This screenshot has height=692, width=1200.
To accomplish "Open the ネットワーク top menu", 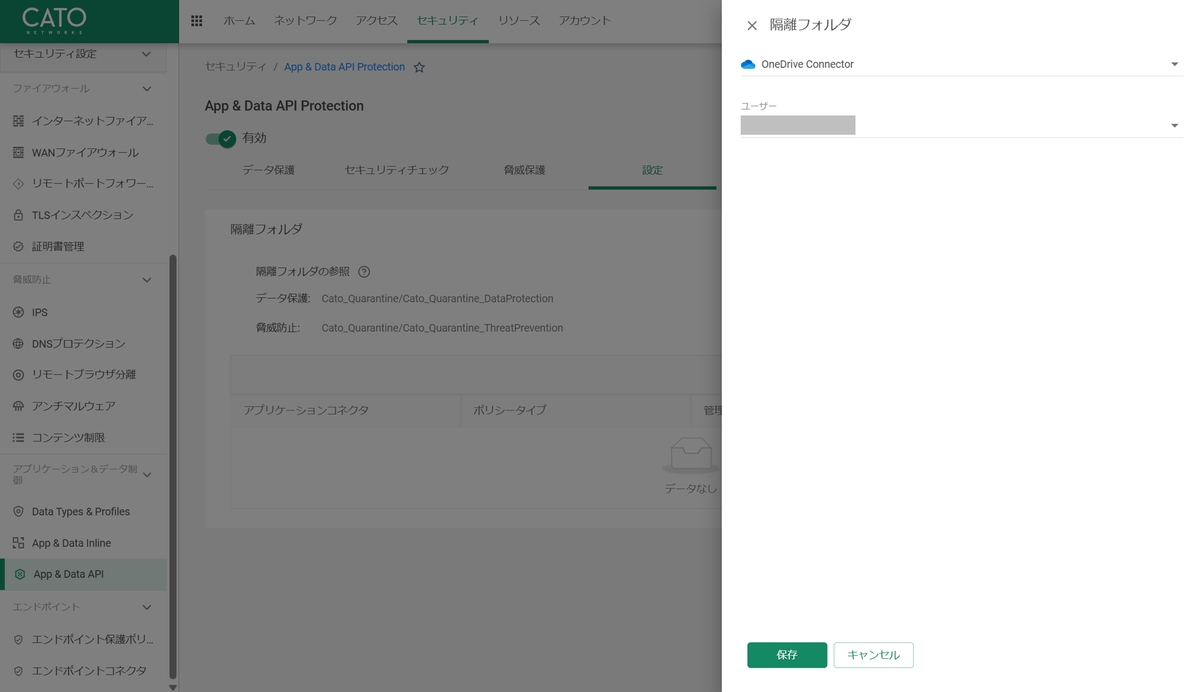I will [305, 21].
